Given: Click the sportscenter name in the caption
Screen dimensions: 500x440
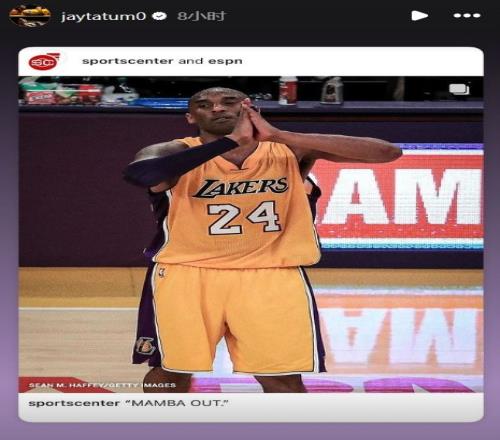Looking at the screenshot, I should tap(74, 403).
